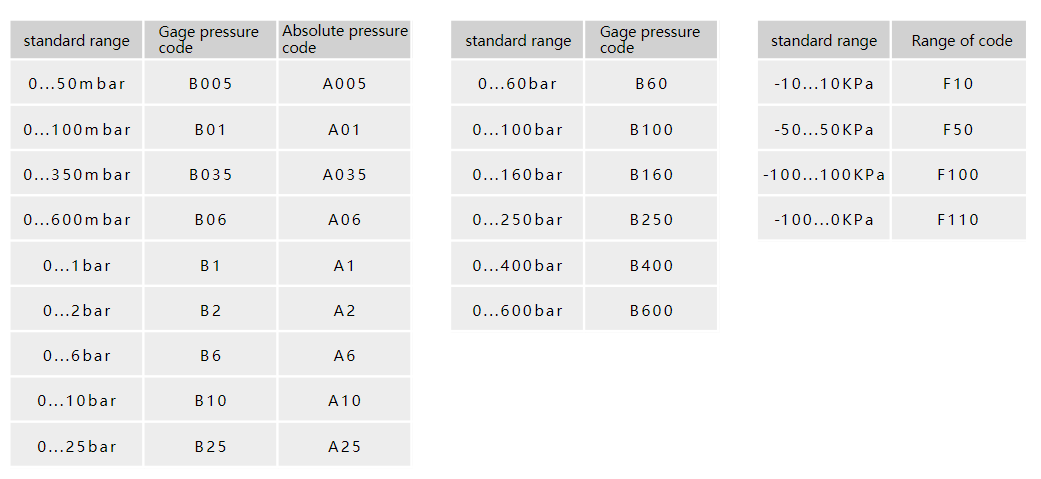Click the B600 gage pressure code
Viewport: 1041px width, 479px height.
[651, 311]
